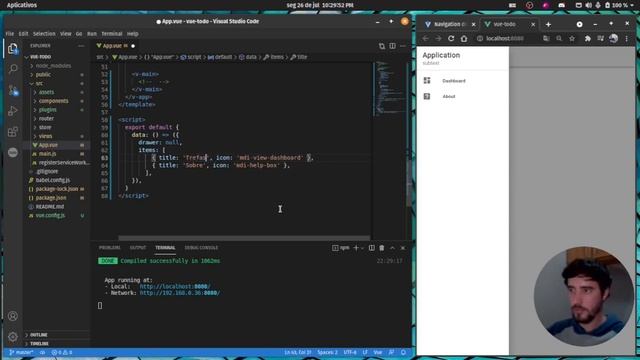Collapse the src folder
This screenshot has width=640, height=360.
click(x=39, y=83)
